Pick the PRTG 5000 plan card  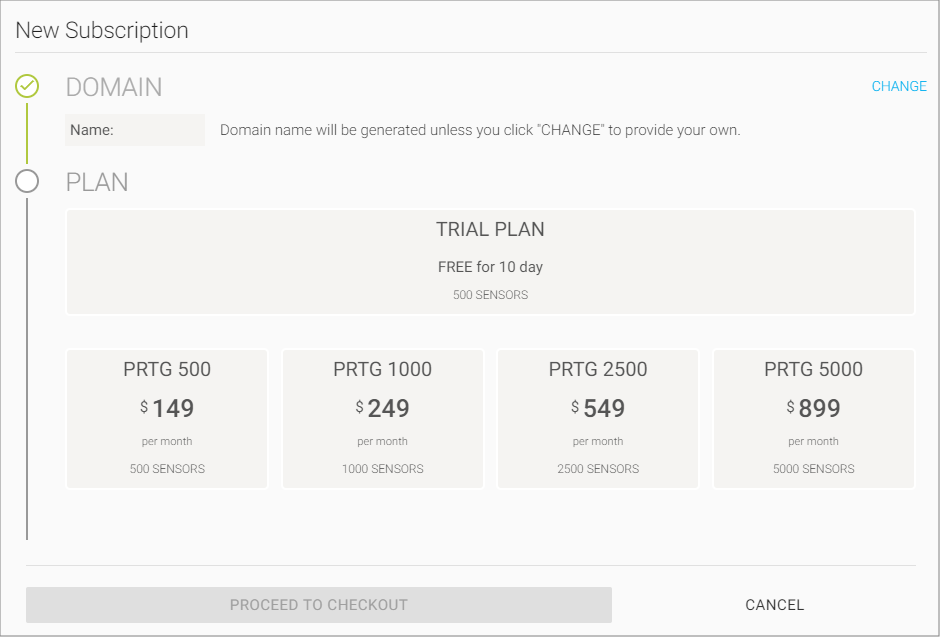pos(814,419)
